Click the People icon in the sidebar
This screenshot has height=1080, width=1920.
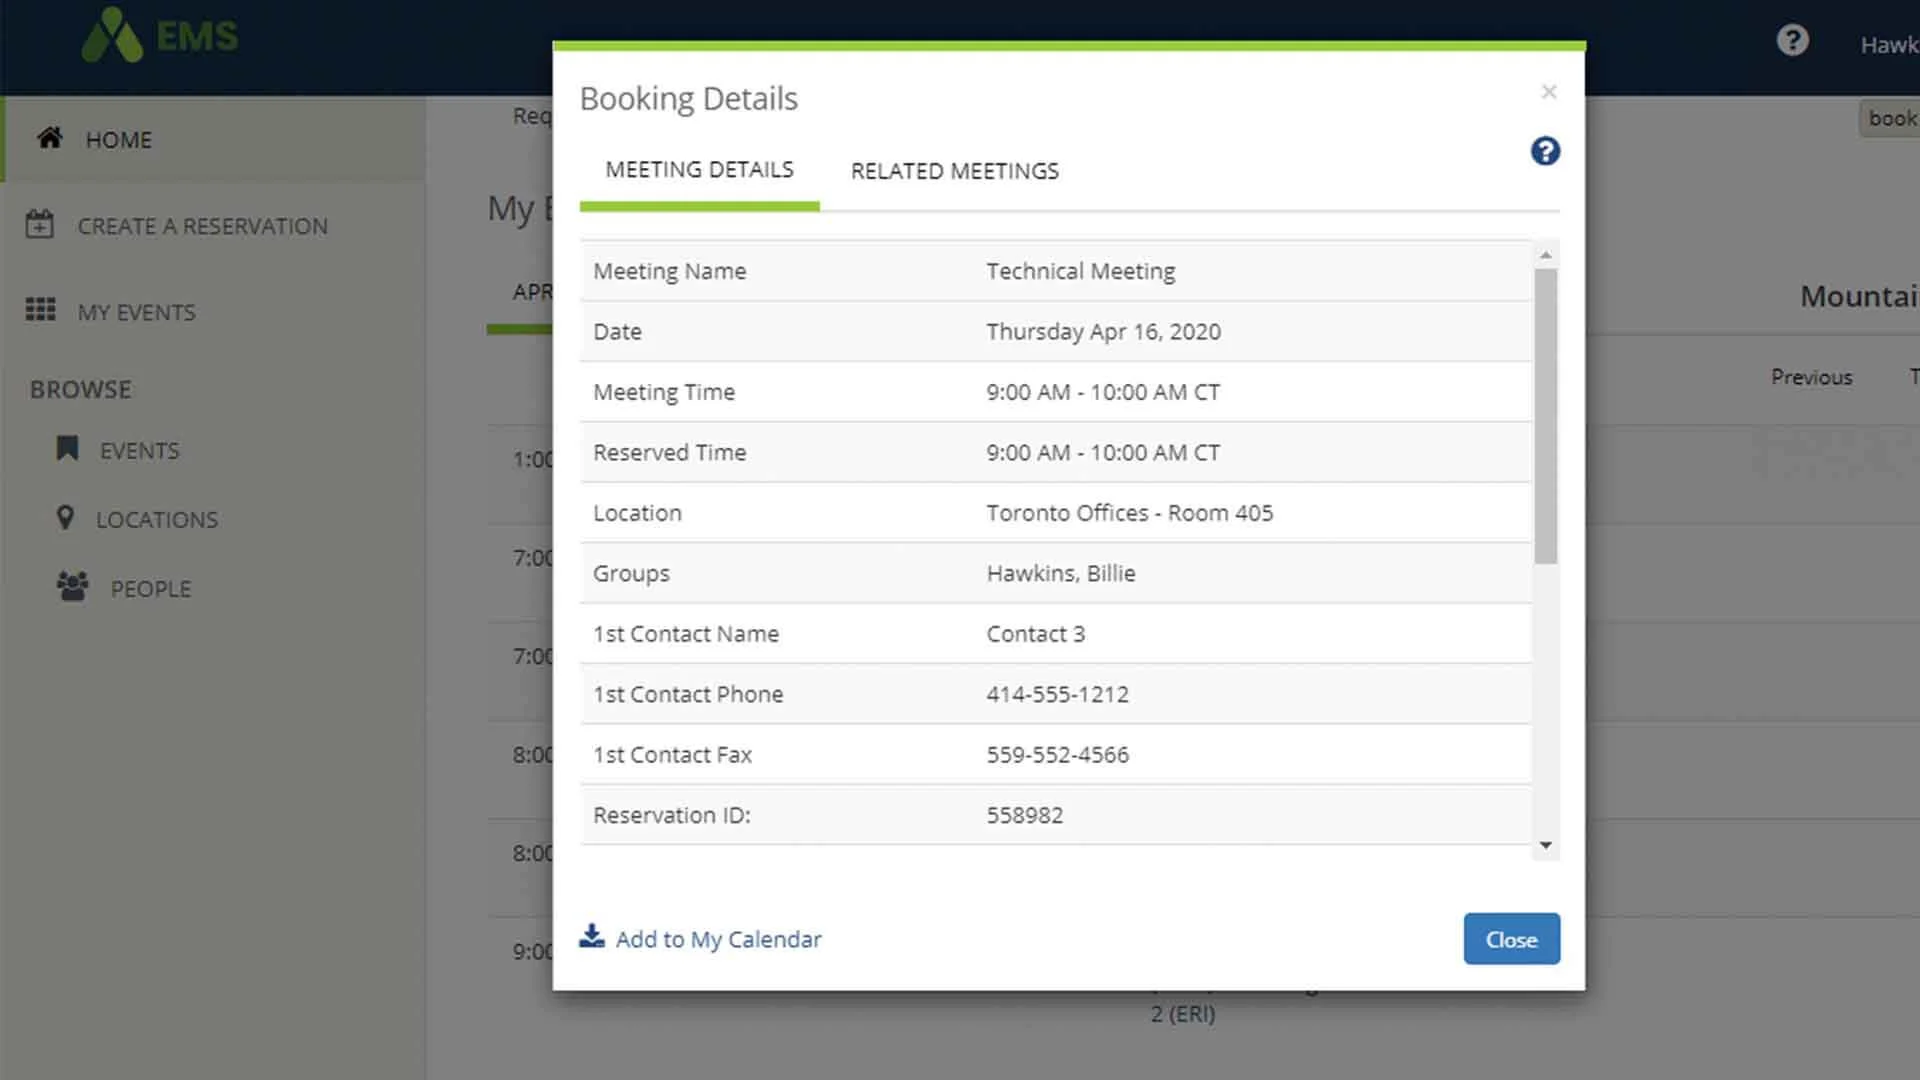tap(71, 587)
